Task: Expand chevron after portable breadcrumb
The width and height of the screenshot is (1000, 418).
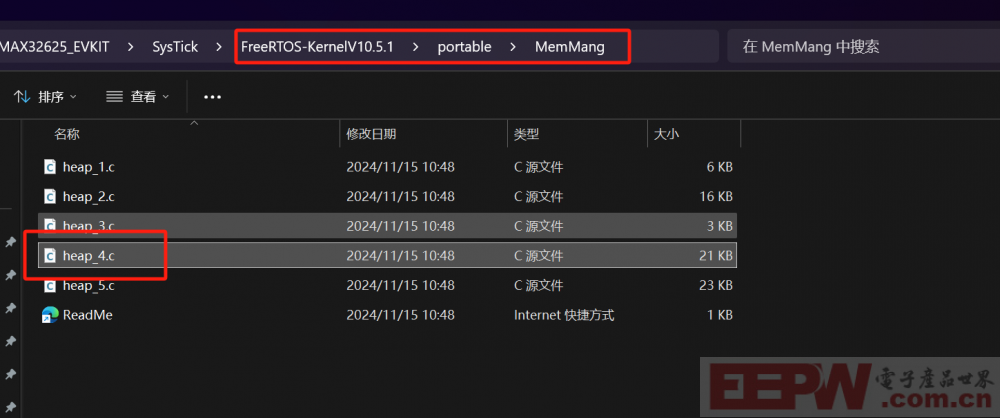Action: 513,47
